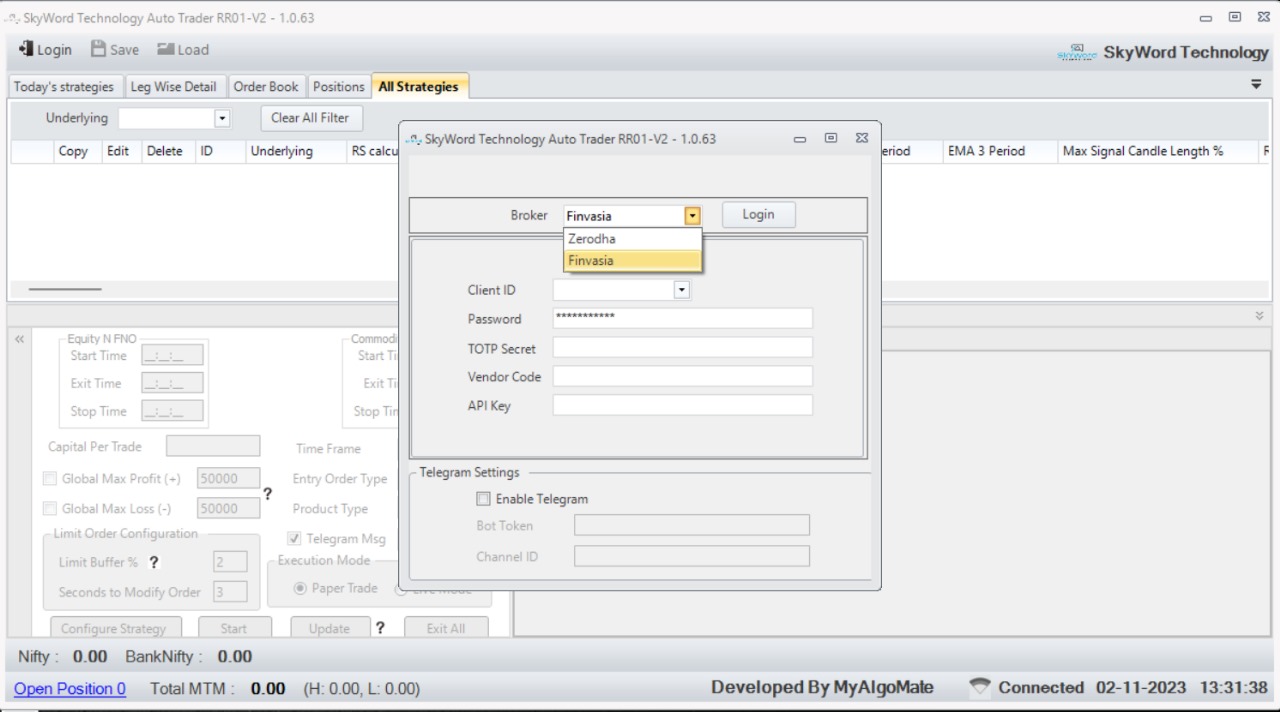Viewport: 1280px width, 712px height.
Task: Click the Bot Token field
Action: 692,526
